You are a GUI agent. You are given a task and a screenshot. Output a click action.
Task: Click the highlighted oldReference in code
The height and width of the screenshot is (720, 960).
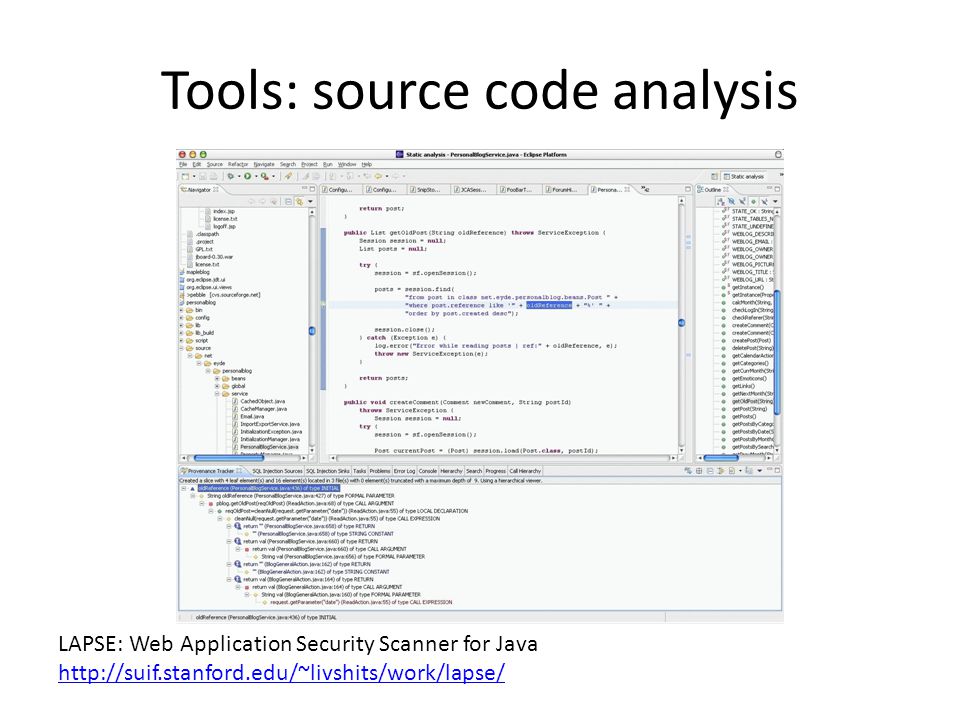[x=549, y=305]
